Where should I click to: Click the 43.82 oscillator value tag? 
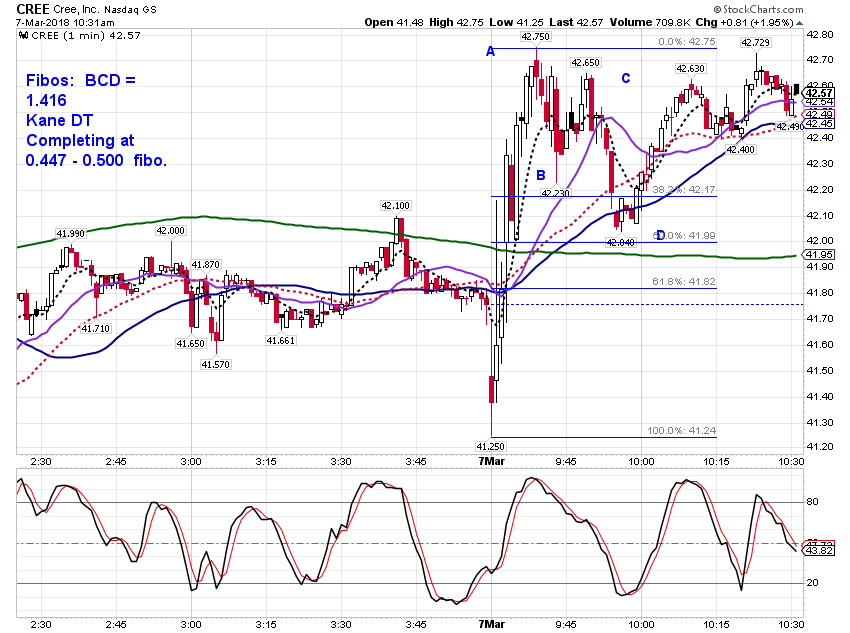pyautogui.click(x=819, y=551)
